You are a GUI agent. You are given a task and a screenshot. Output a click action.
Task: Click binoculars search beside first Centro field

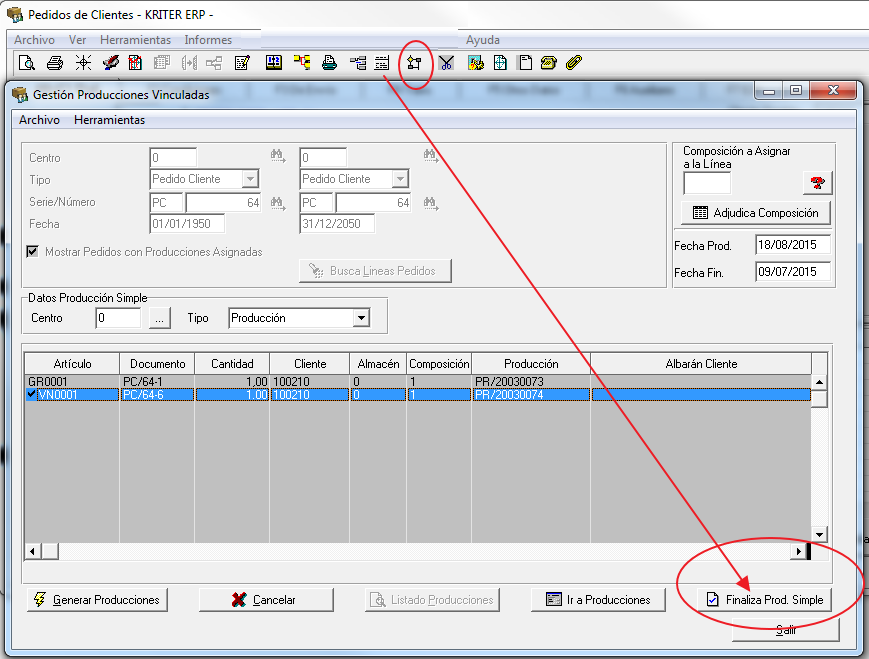tap(278, 156)
